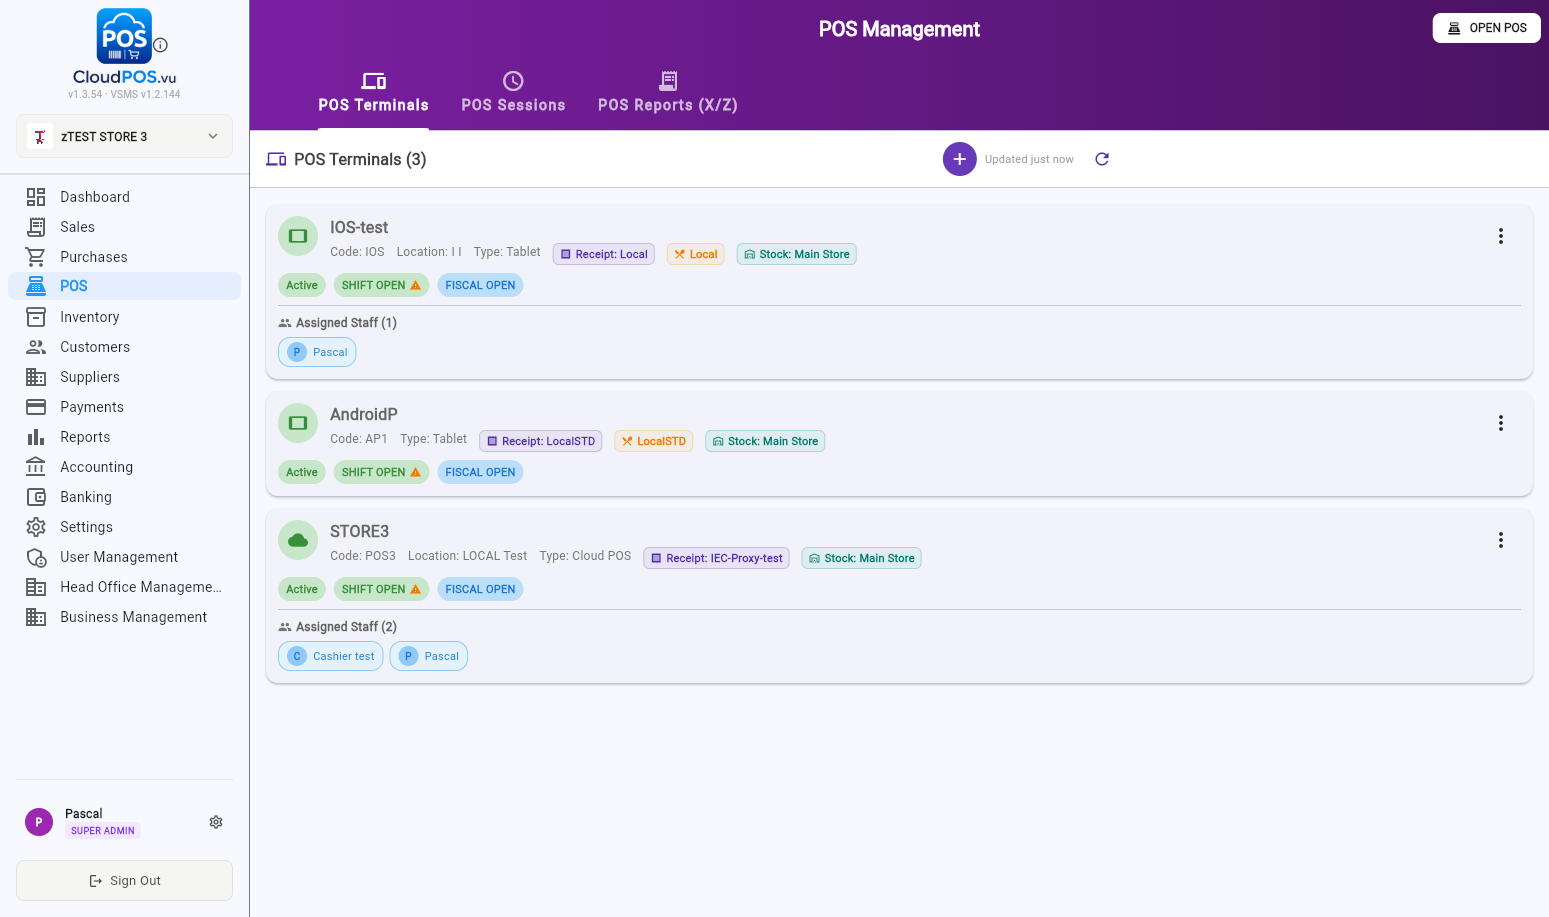Viewport: 1549px width, 917px height.
Task: Switch to the POS Reports (X/Z) tab
Action: 668,93
